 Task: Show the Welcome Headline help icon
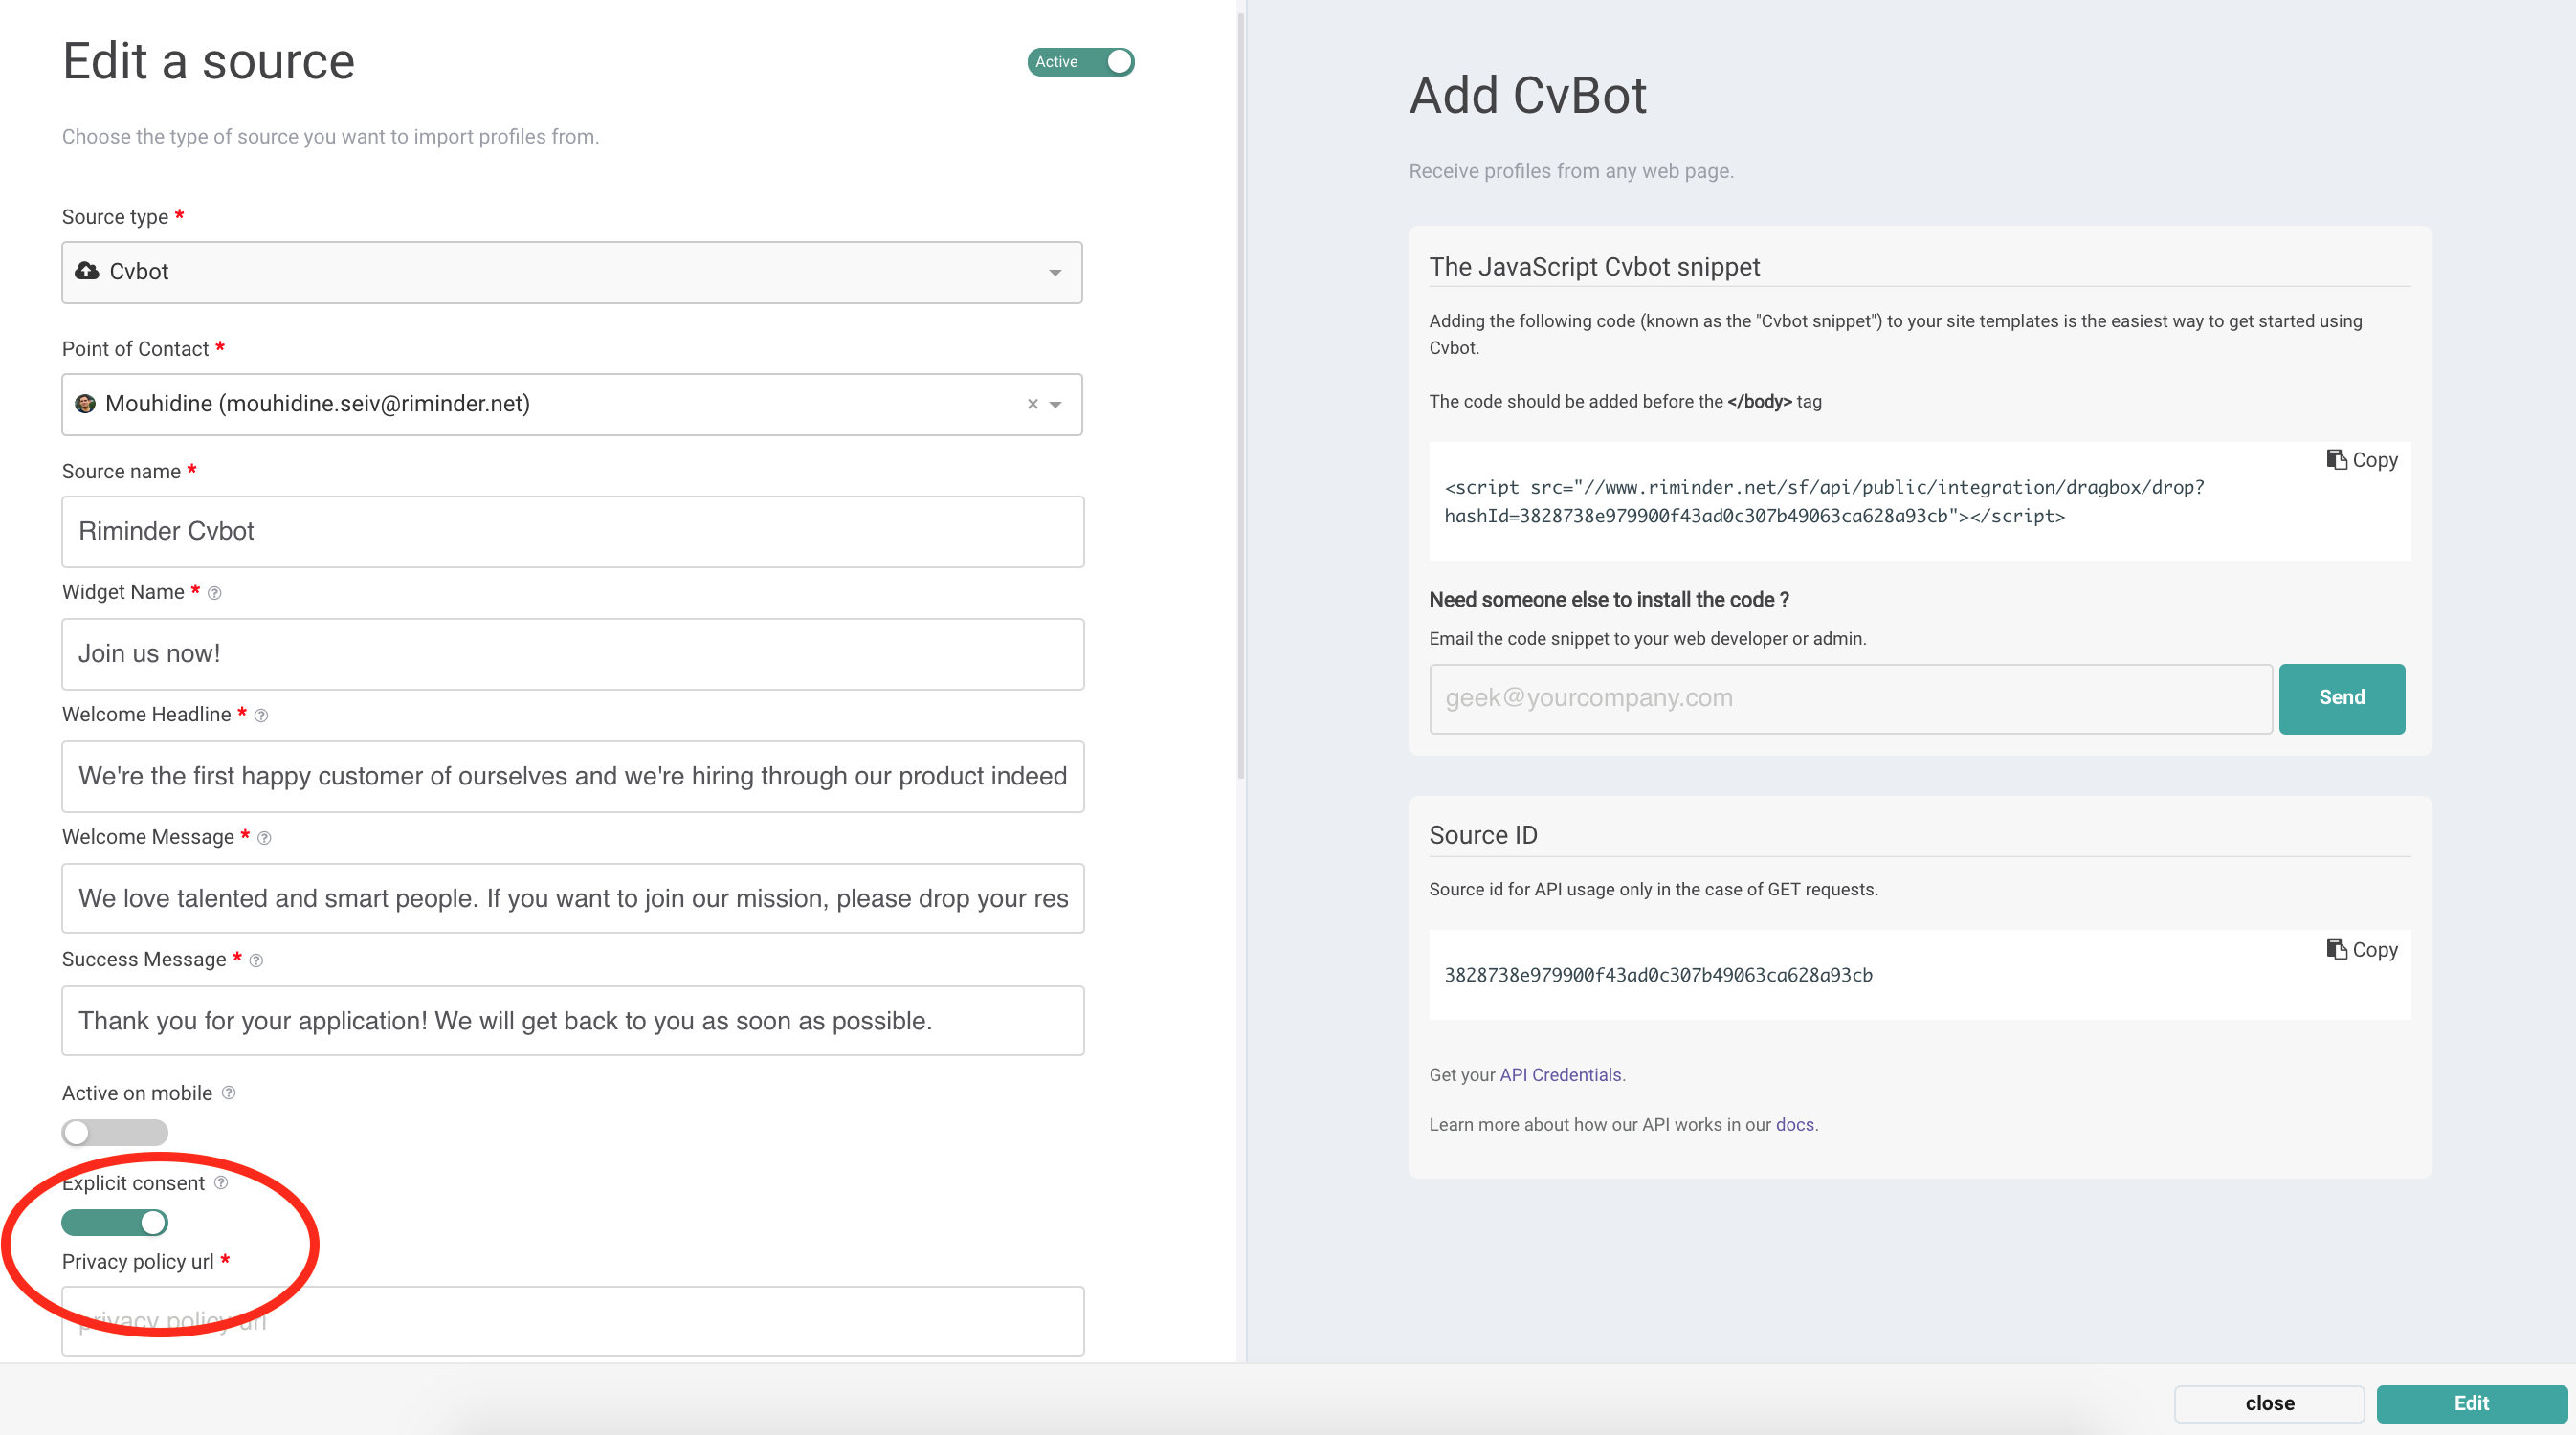click(x=261, y=715)
